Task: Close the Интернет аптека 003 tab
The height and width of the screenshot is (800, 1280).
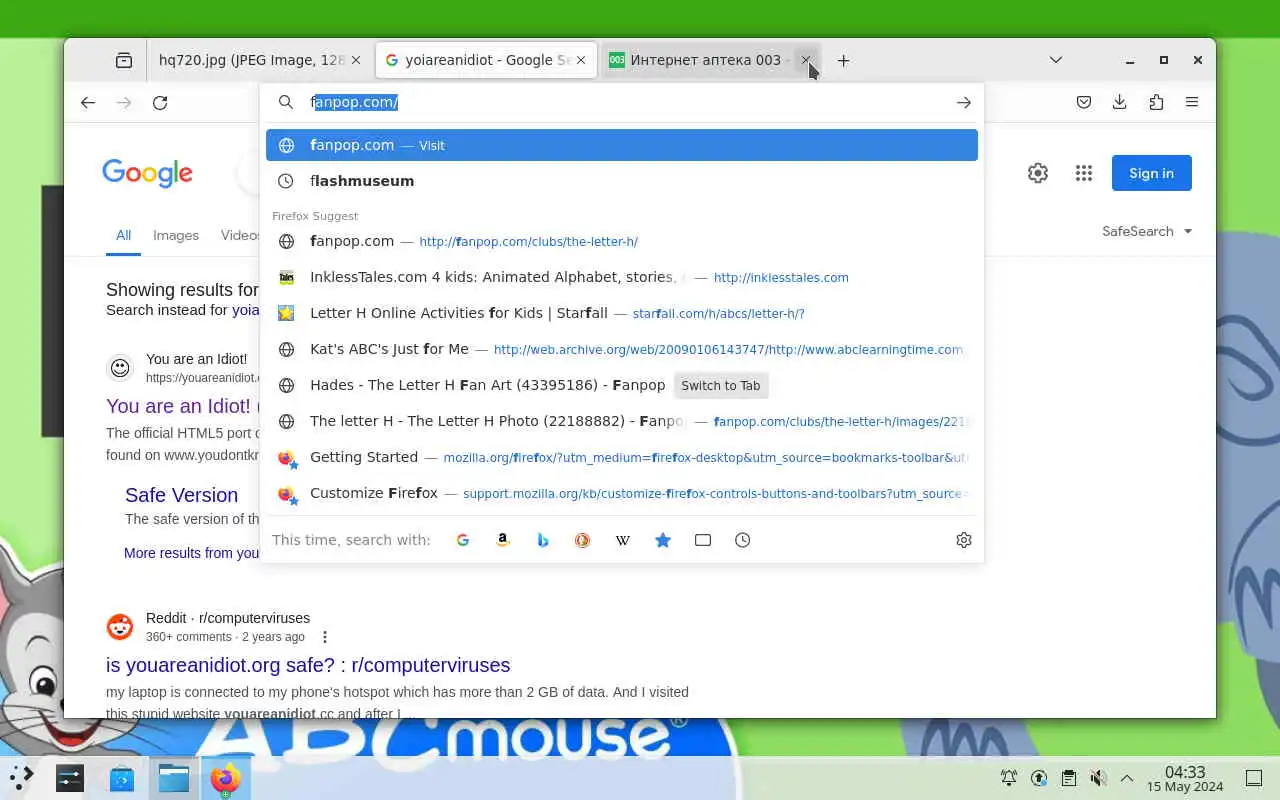Action: 806,60
